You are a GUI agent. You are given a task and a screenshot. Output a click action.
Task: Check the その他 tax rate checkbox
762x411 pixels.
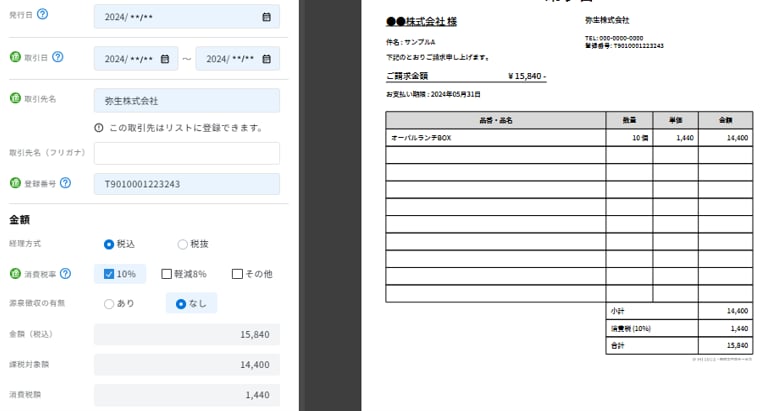(237, 274)
